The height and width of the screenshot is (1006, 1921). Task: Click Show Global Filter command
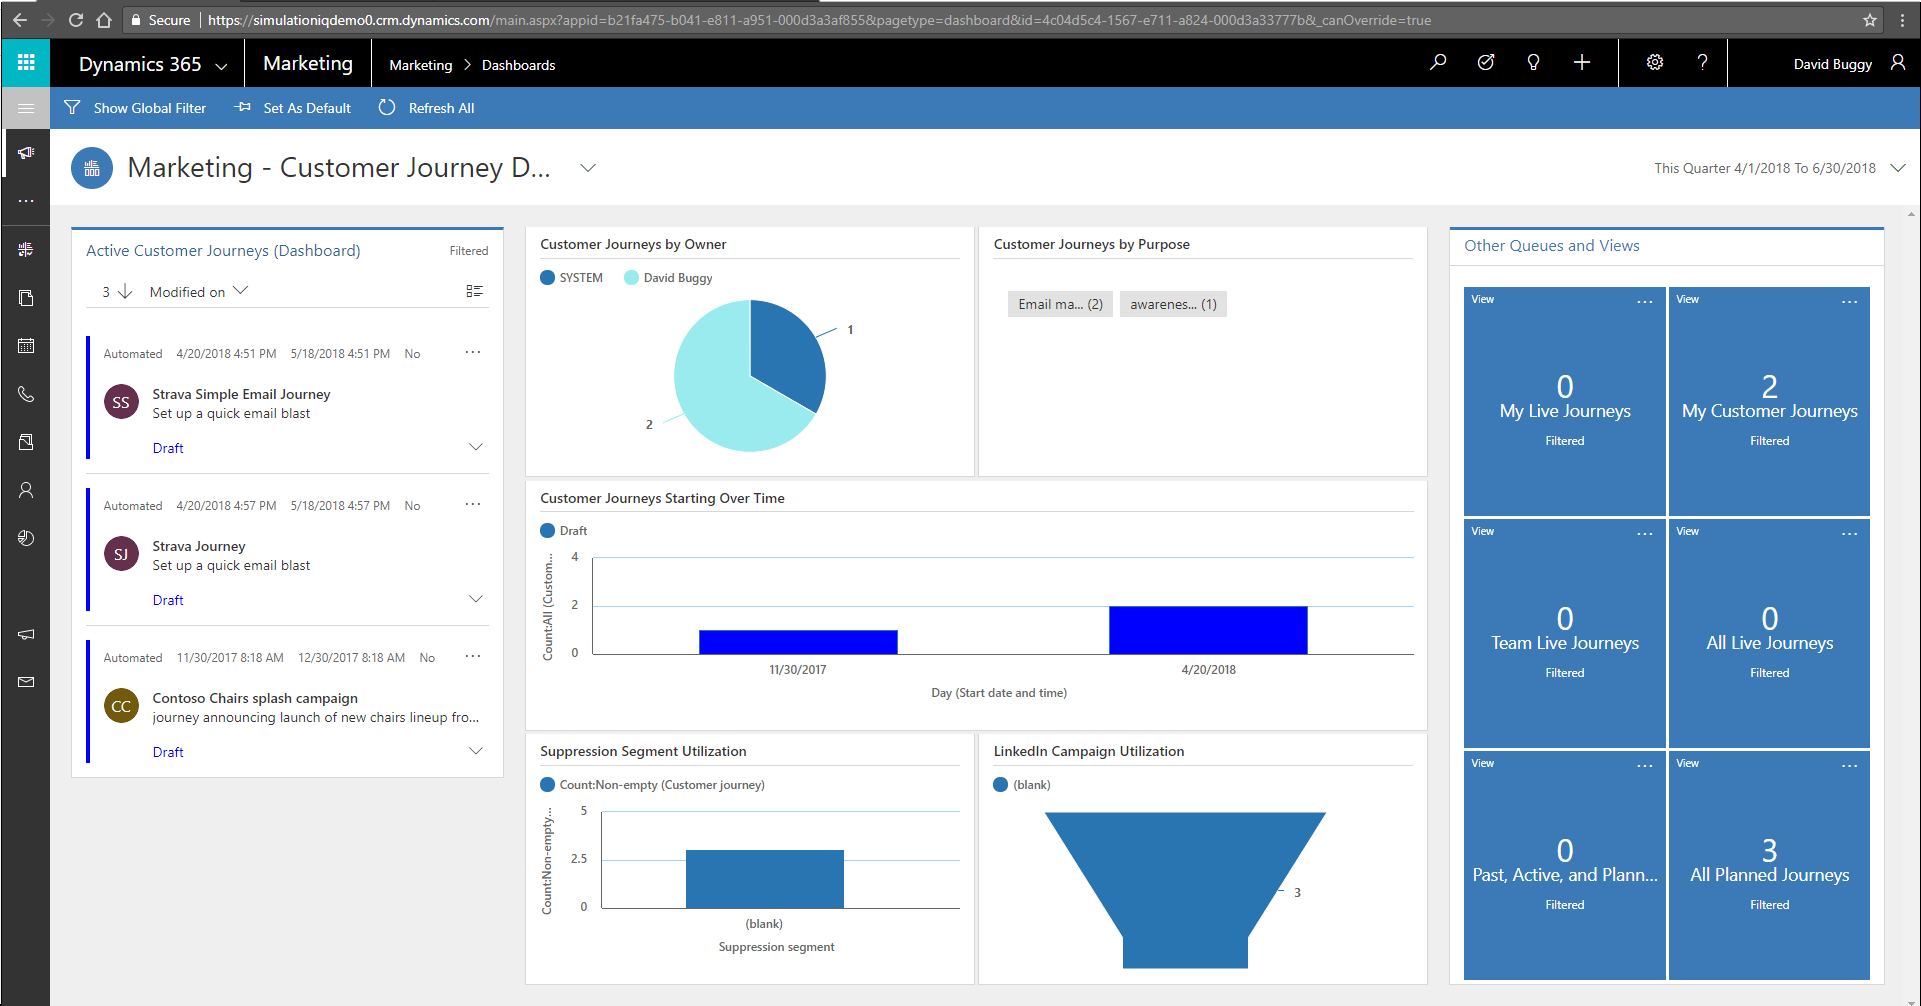[135, 108]
